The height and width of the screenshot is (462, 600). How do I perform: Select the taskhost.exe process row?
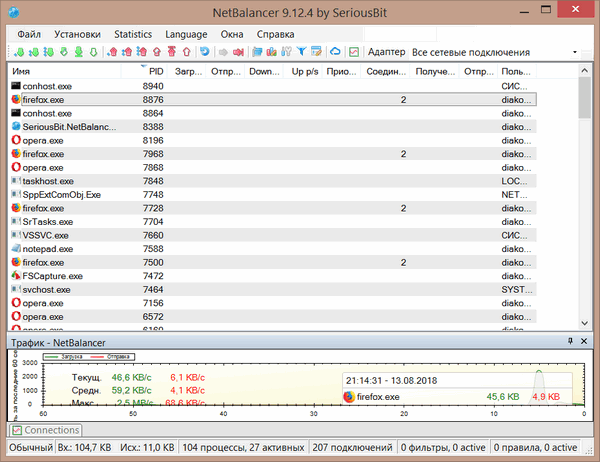[x=272, y=181]
